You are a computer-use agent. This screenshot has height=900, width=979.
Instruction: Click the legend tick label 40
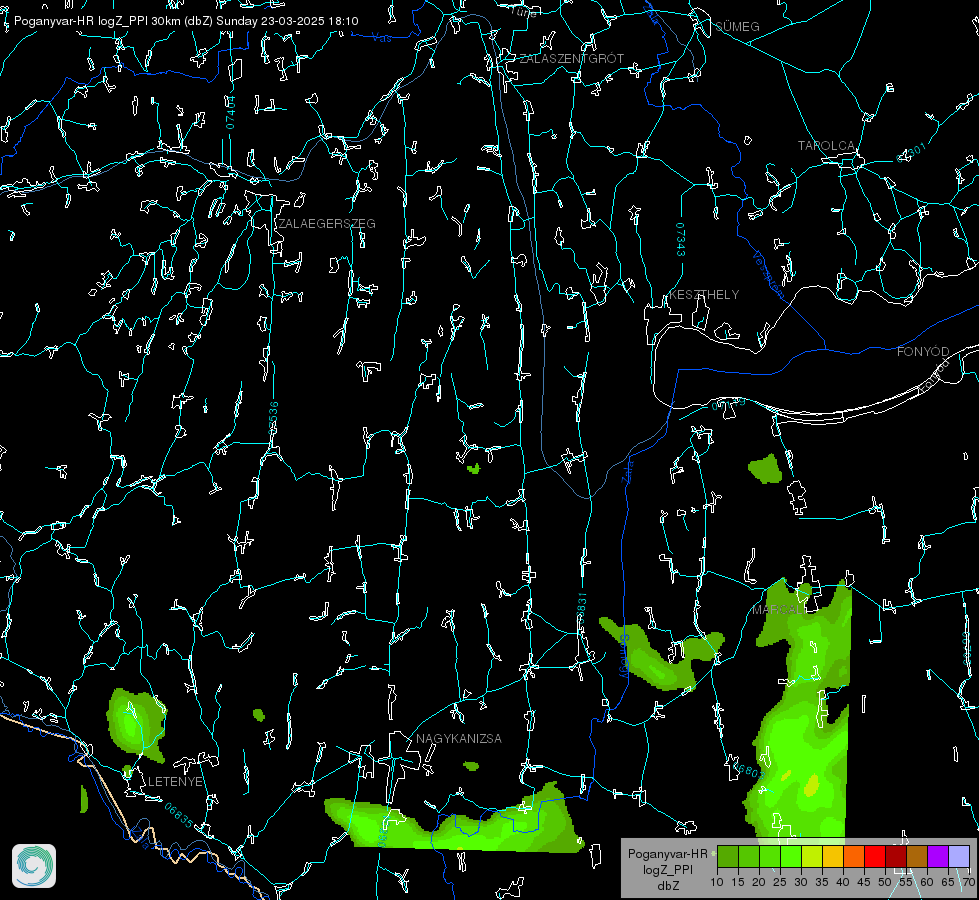pyautogui.click(x=843, y=882)
